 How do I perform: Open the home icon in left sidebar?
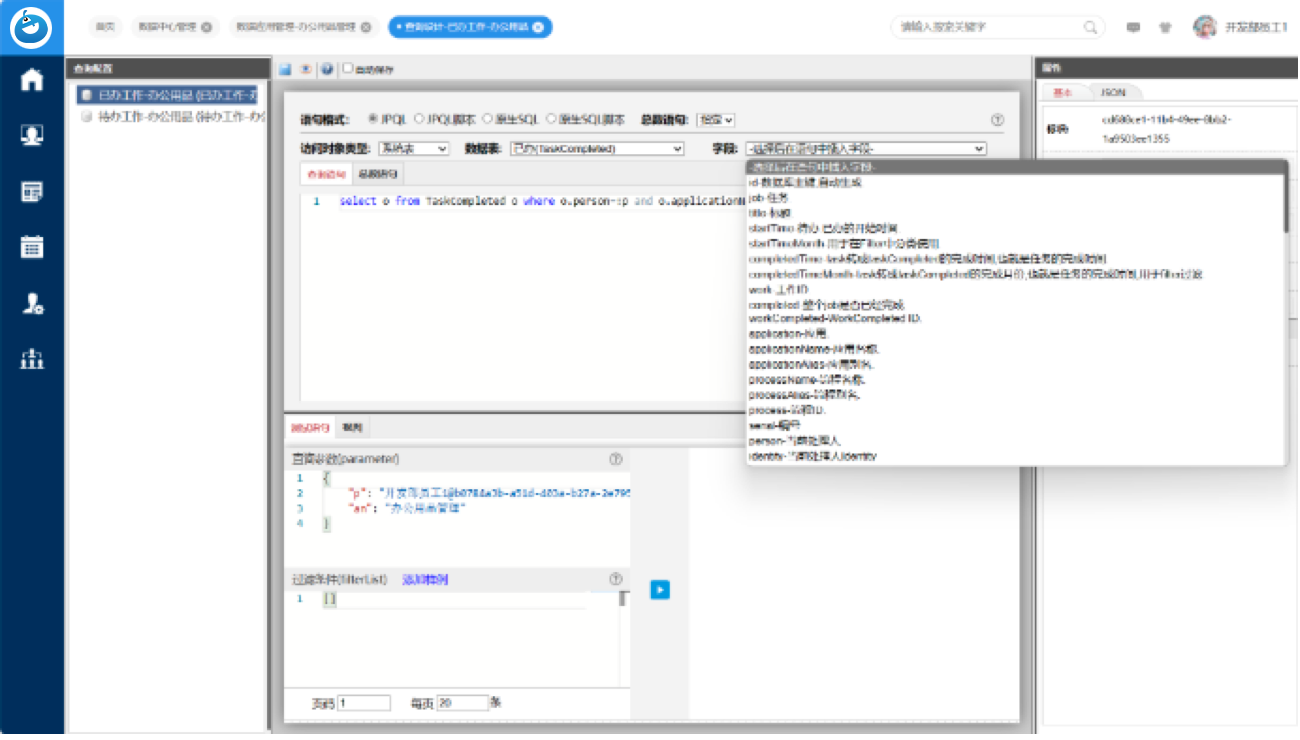click(32, 80)
